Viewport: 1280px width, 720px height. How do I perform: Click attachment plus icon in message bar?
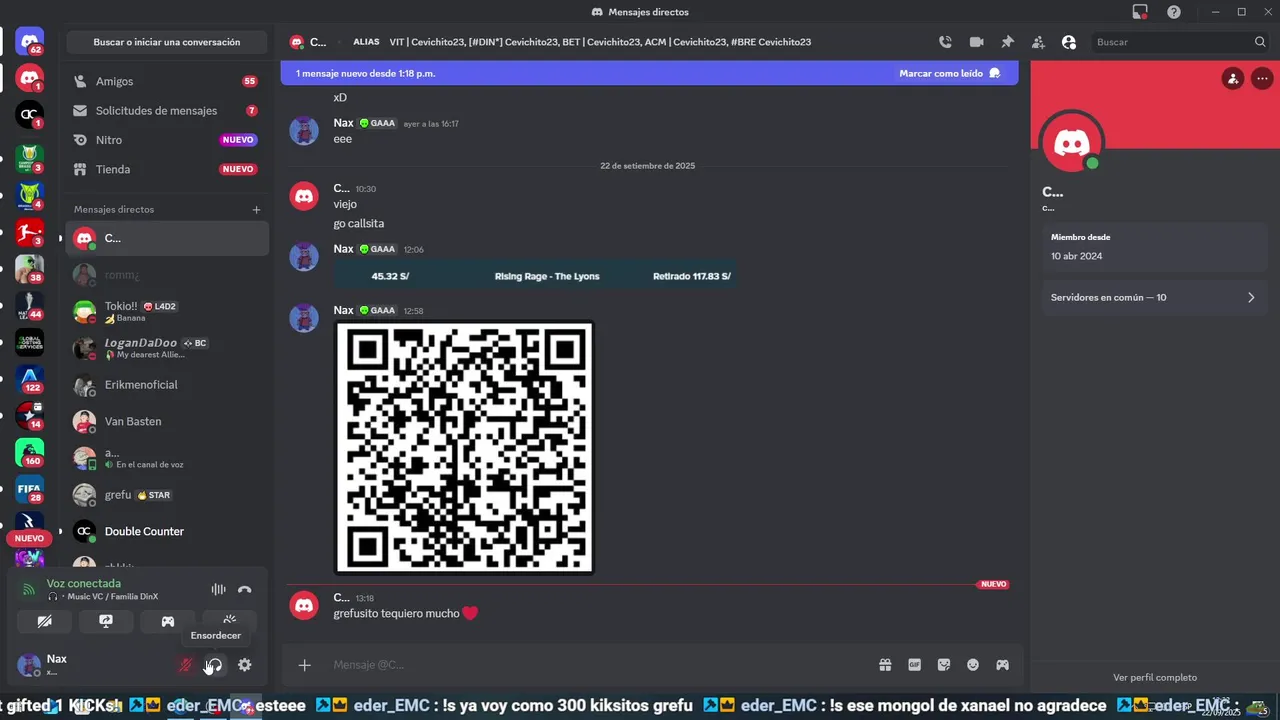(x=305, y=665)
